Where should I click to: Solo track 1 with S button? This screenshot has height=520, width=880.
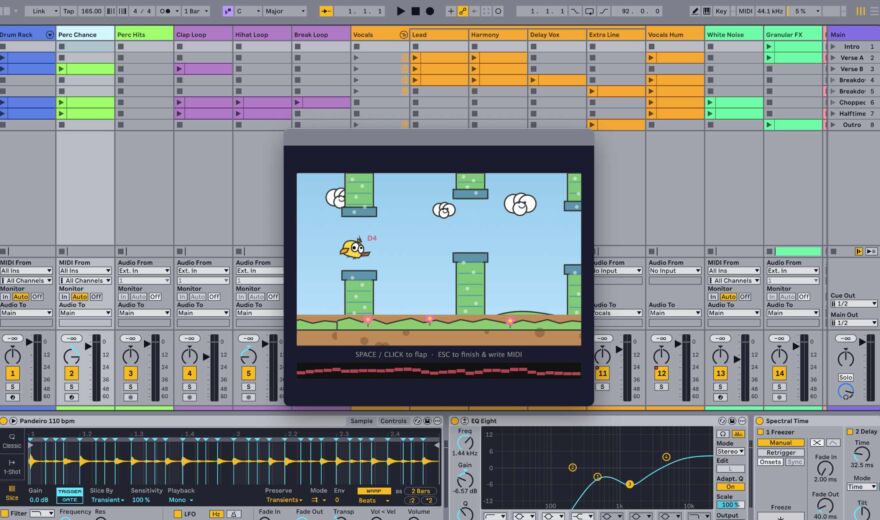(12, 386)
